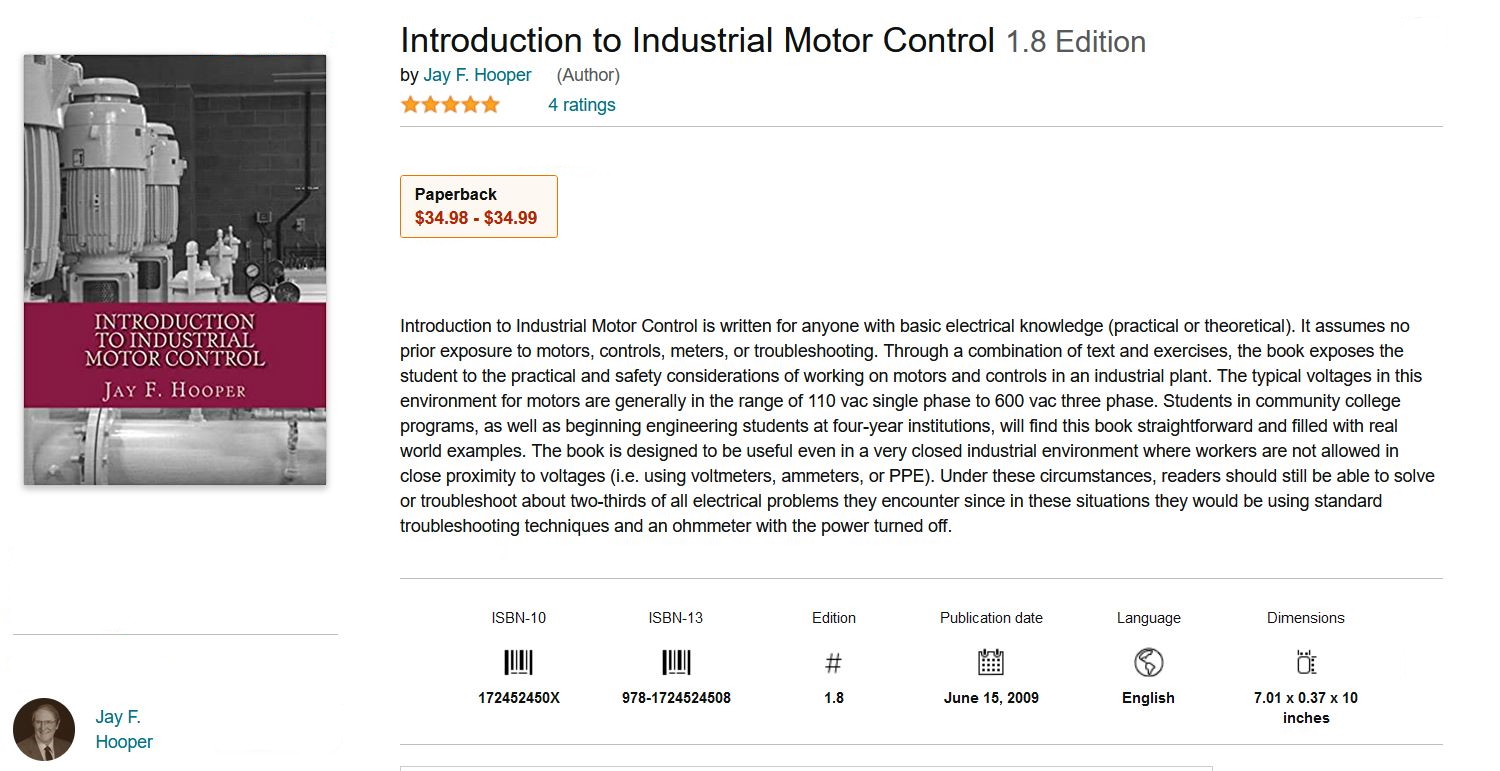
Task: Click the five-star rating icons
Action: 450,105
